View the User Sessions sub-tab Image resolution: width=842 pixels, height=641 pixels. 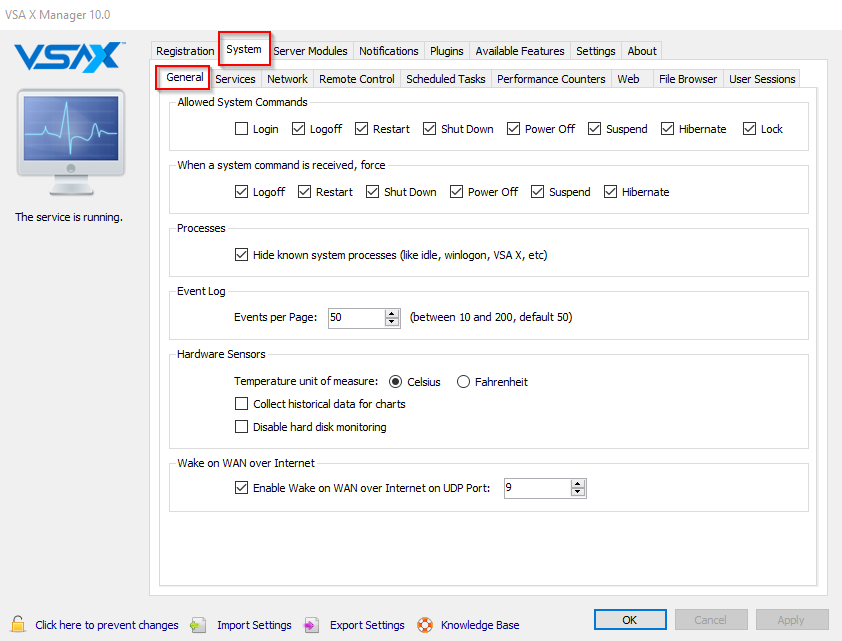762,79
